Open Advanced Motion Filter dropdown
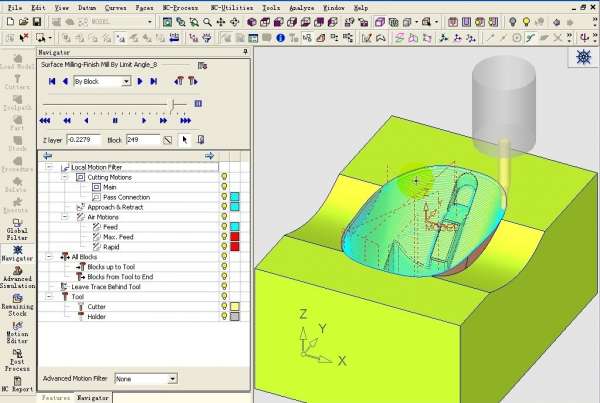Screen dimensions: 600x403 pyautogui.click(x=172, y=379)
